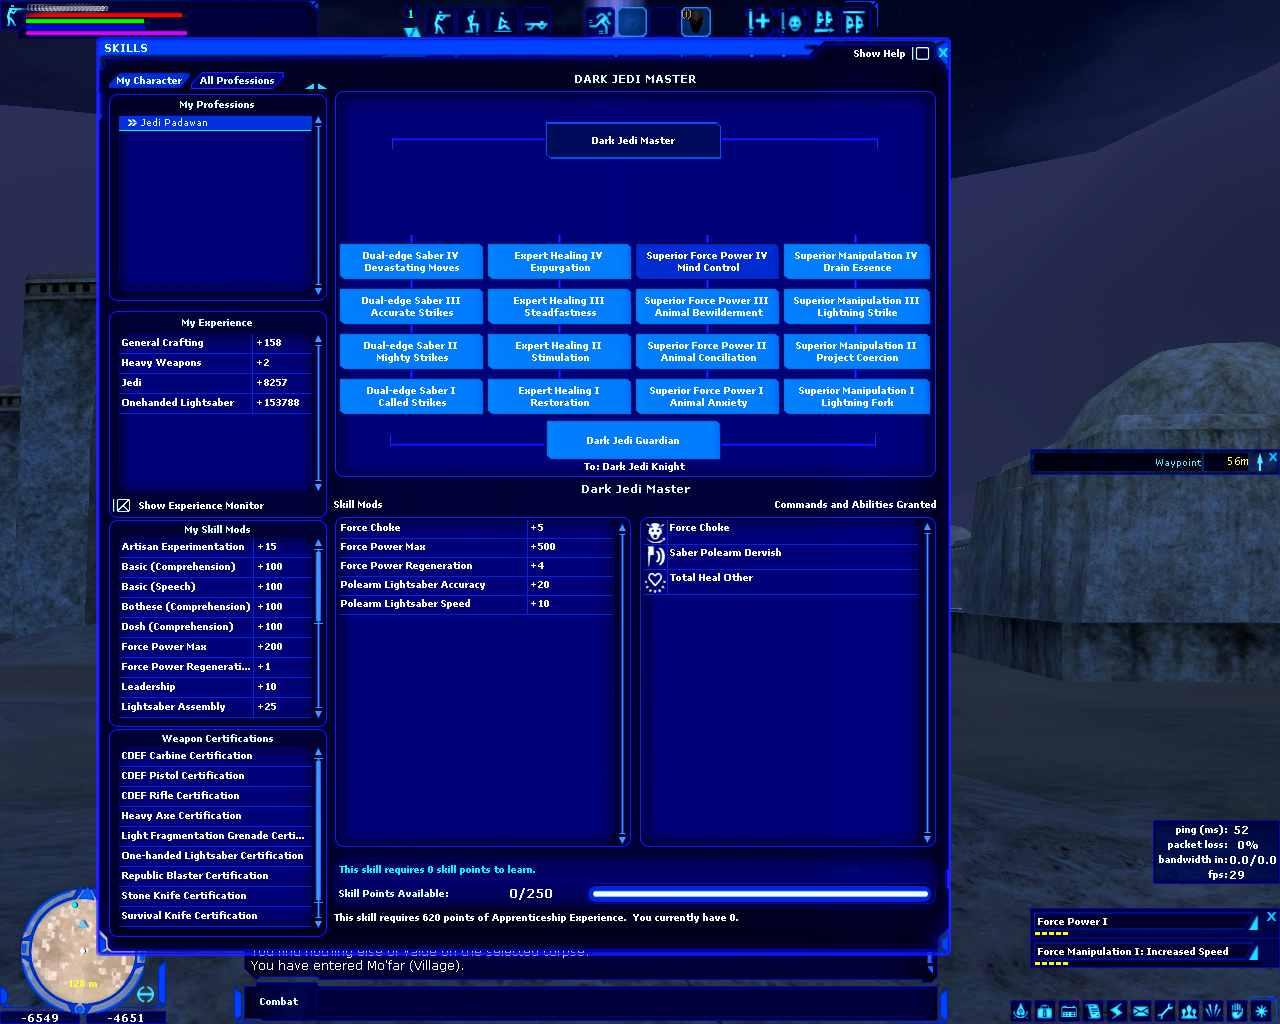1280x1024 pixels.
Task: Click the Lightsaber Assembly skill mod row
Action: (215, 707)
